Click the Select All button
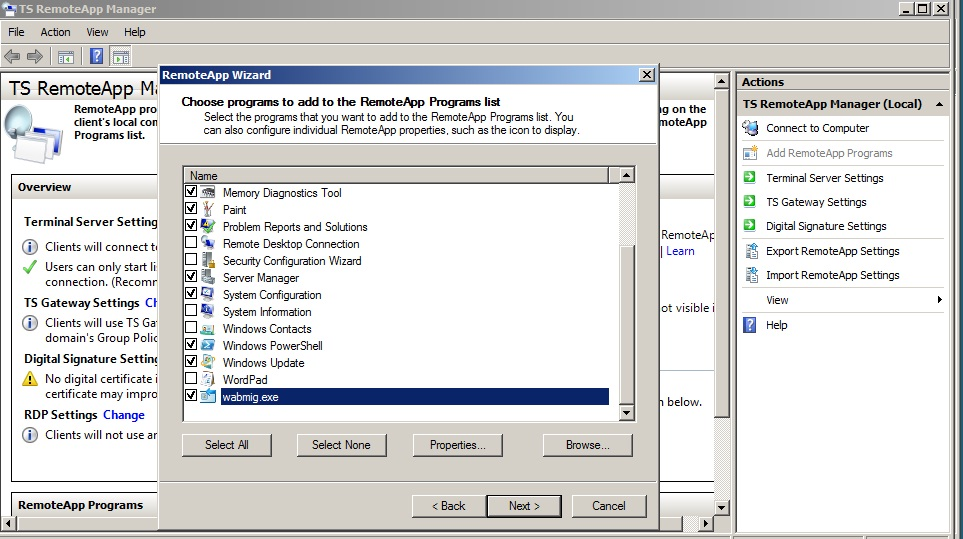 (227, 445)
